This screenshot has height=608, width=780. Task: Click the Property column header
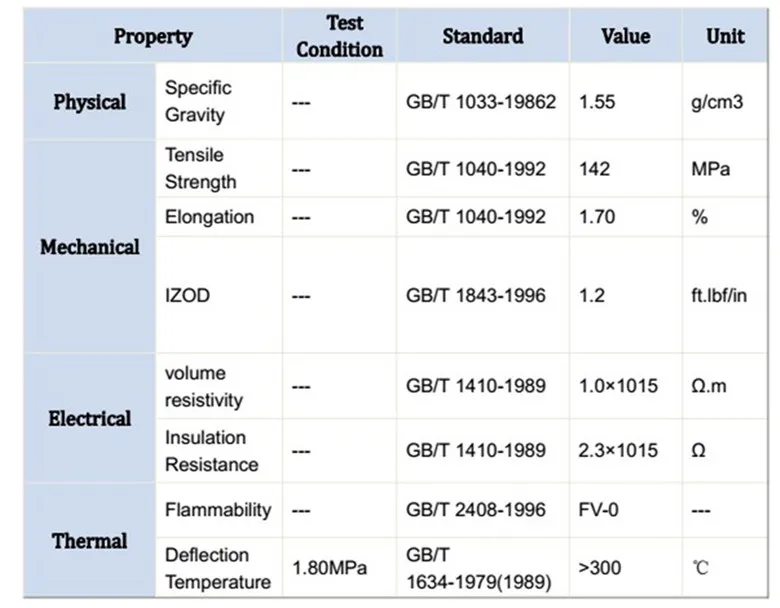click(152, 37)
